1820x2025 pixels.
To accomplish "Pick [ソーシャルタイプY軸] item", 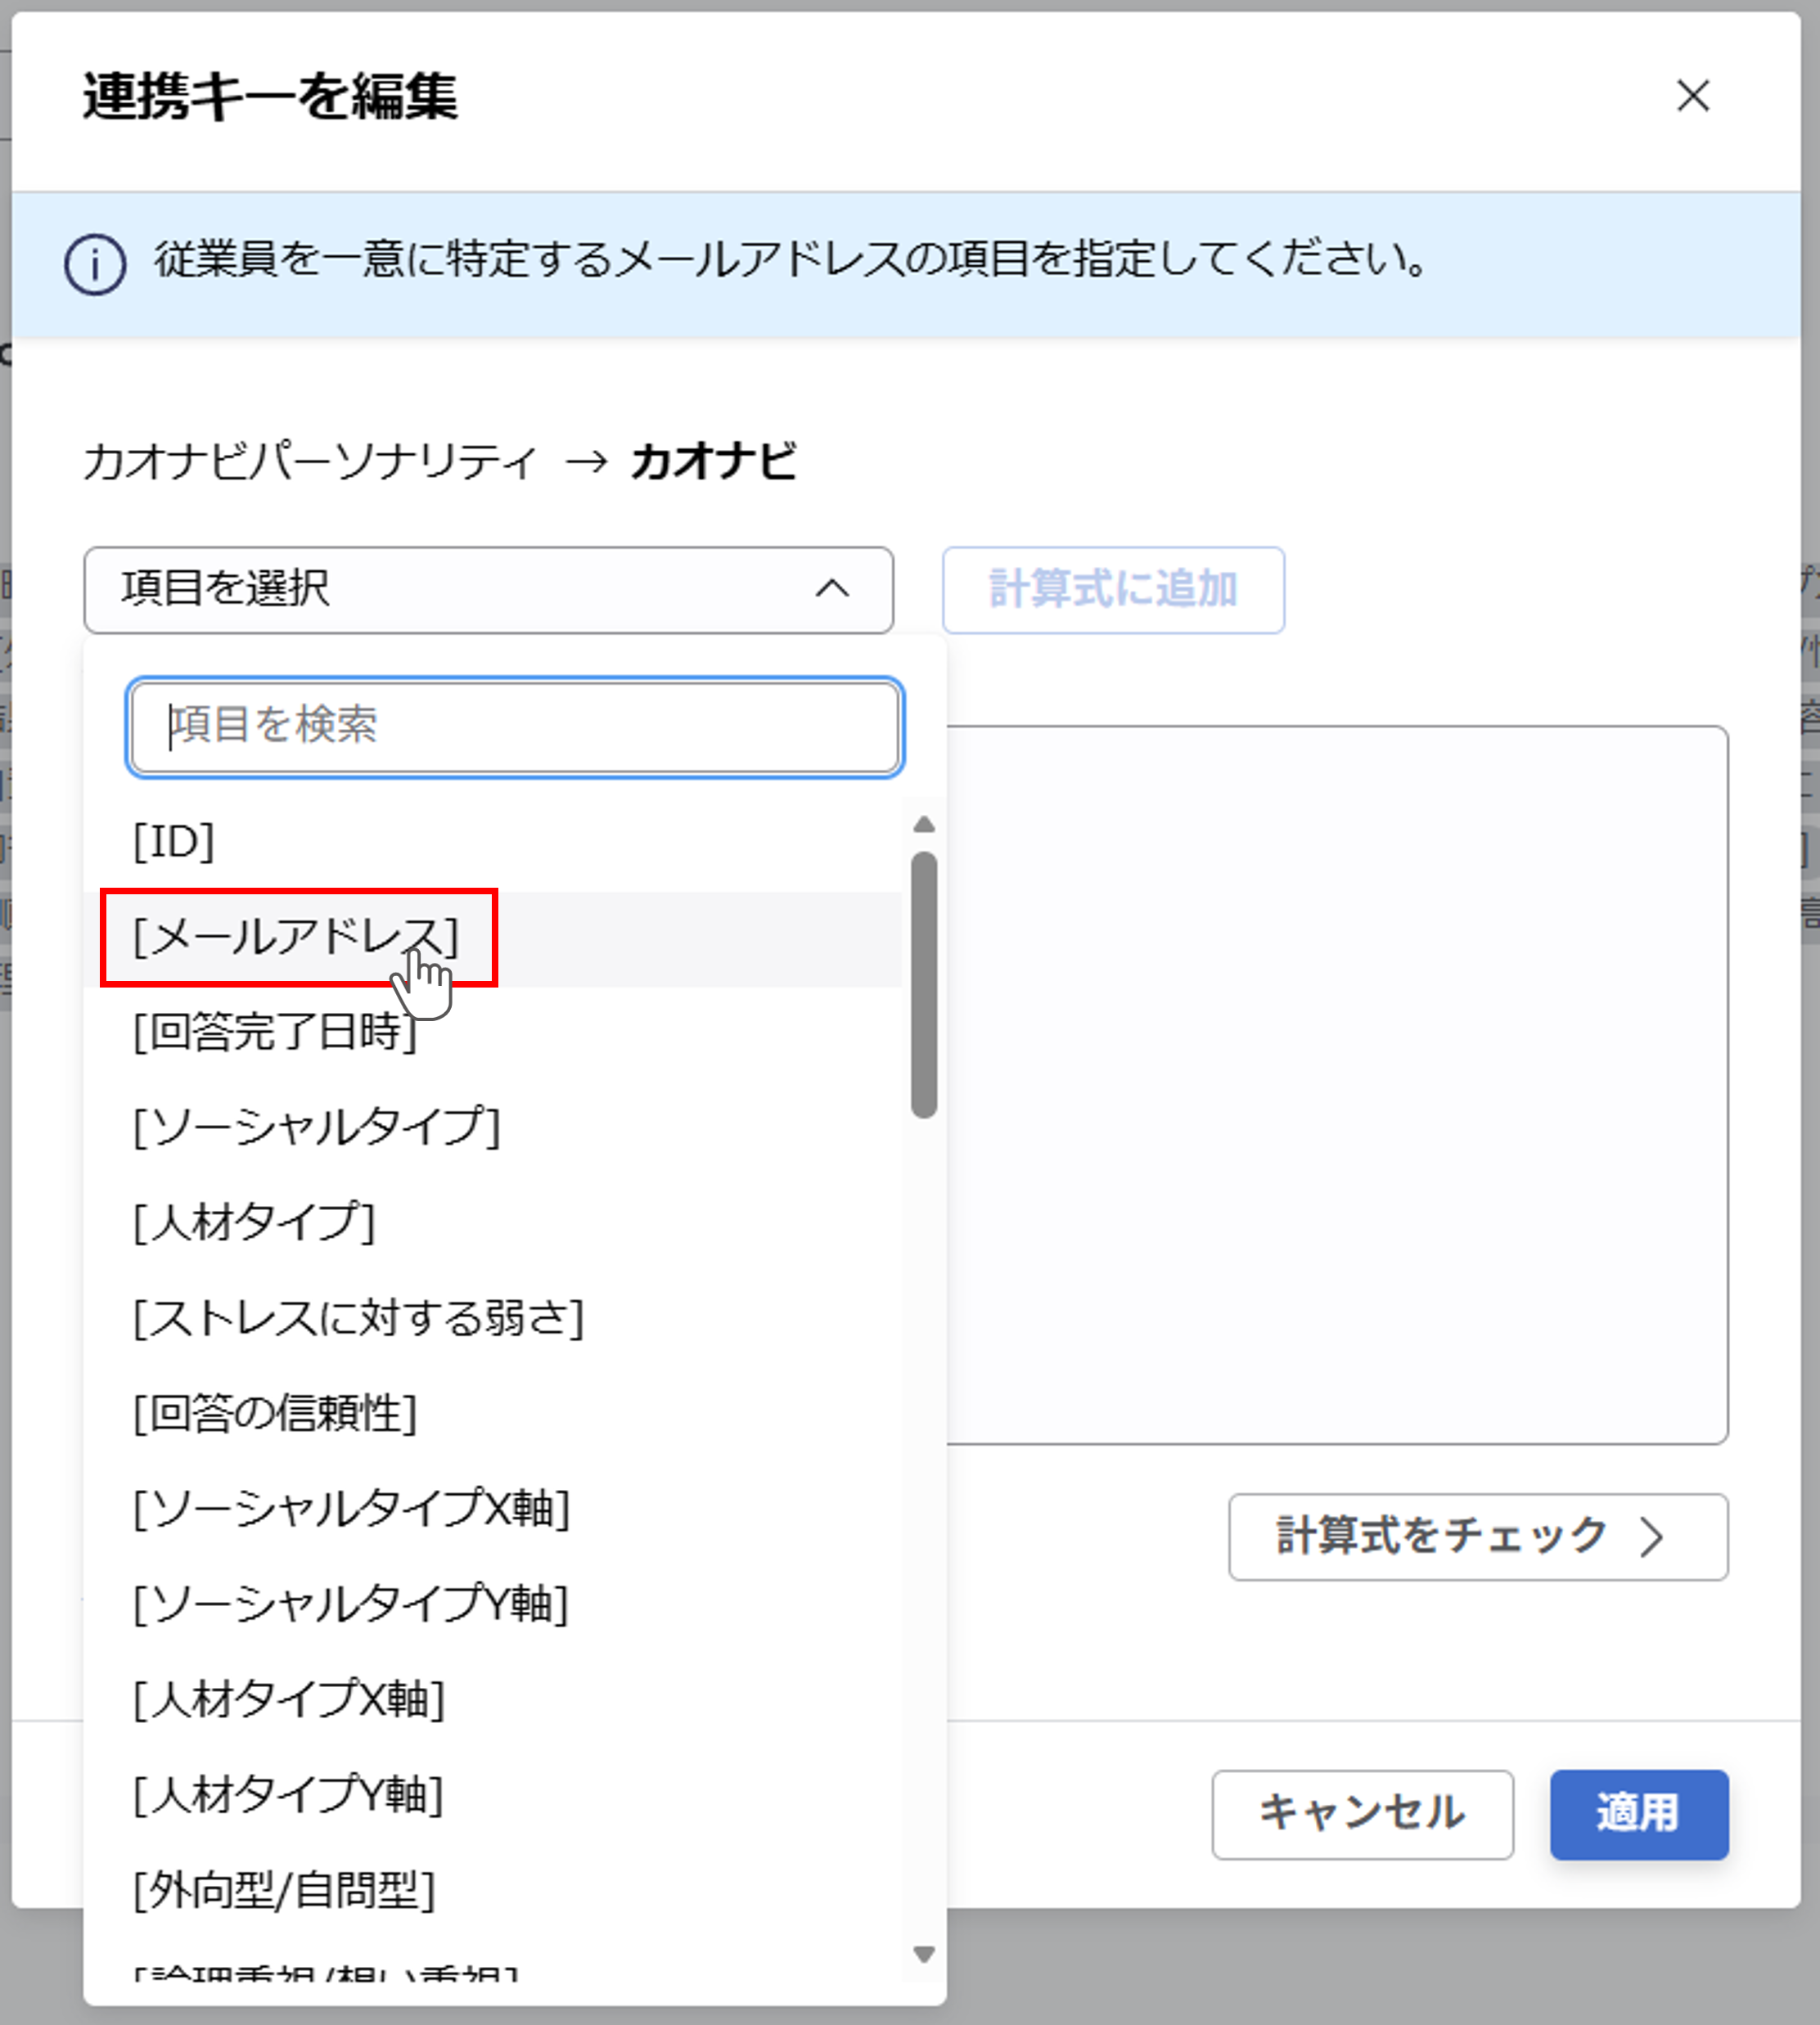I will tap(492, 1605).
